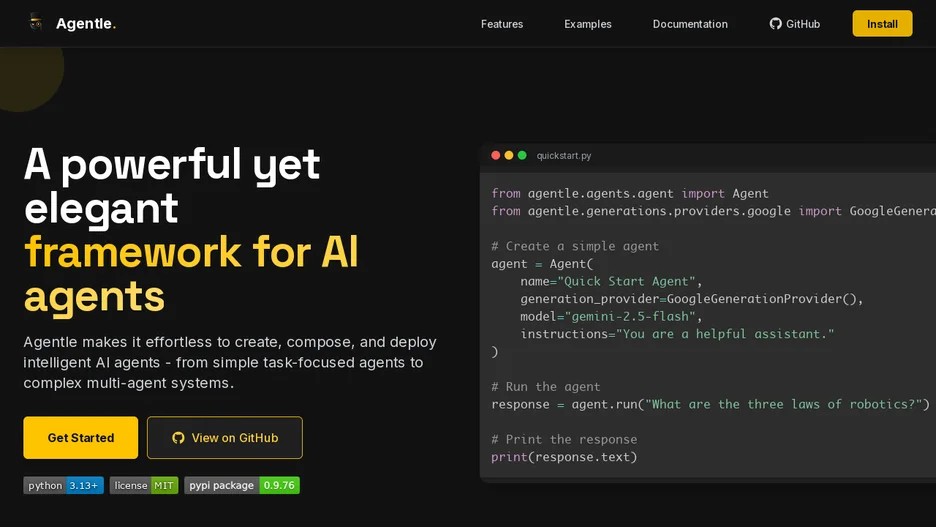The height and width of the screenshot is (527, 936).
Task: Click the GitHub octocat icon in navbar
Action: click(775, 24)
